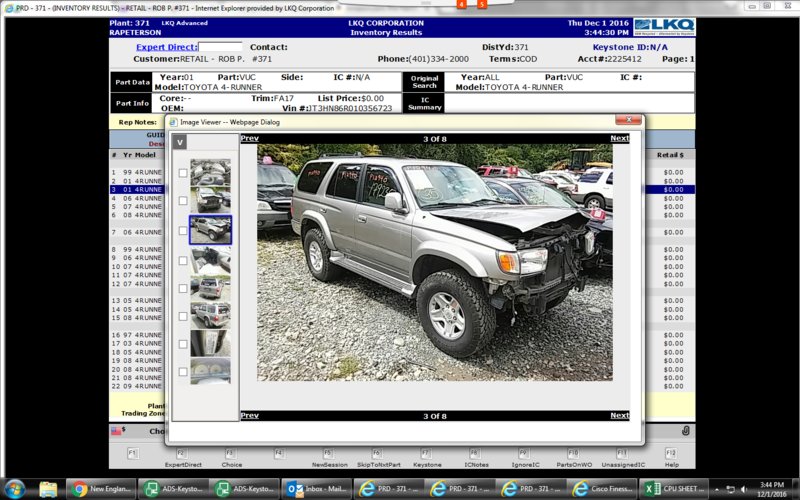
Task: Check the box beside the highlighted thumbnail
Action: [x=183, y=231]
